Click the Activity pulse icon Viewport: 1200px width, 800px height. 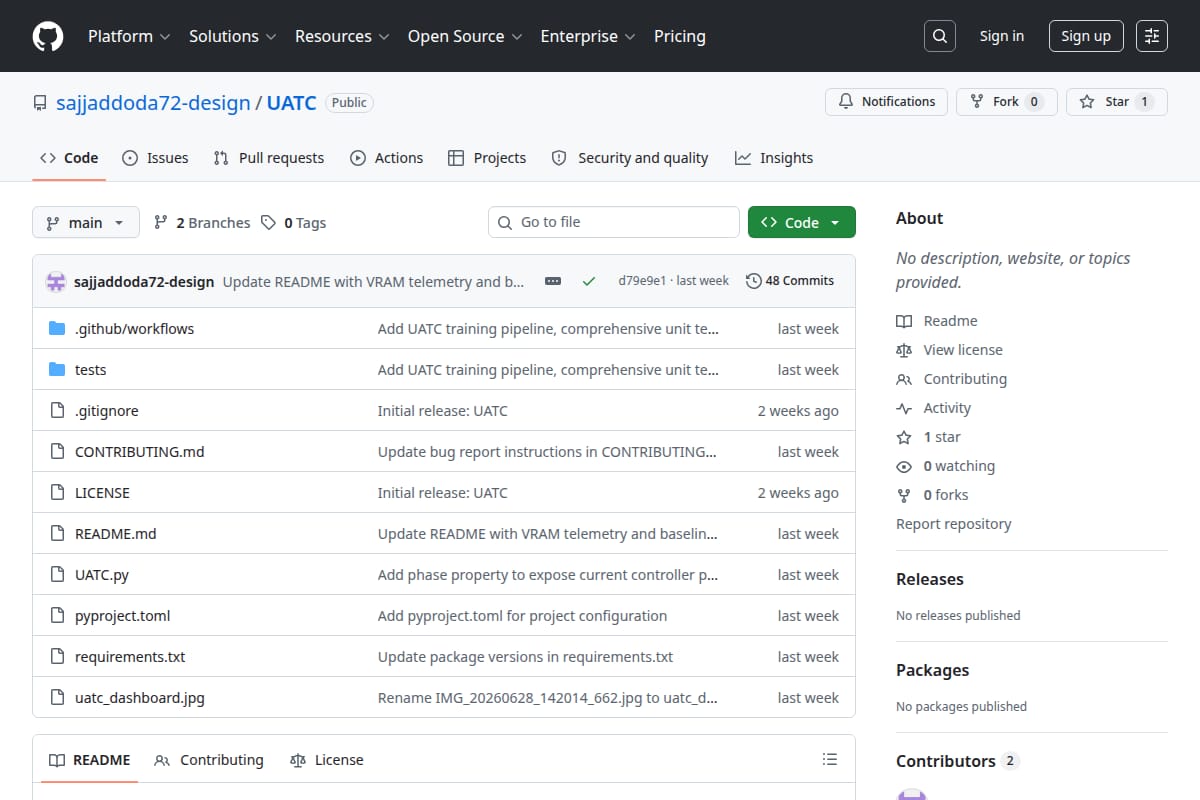[904, 408]
